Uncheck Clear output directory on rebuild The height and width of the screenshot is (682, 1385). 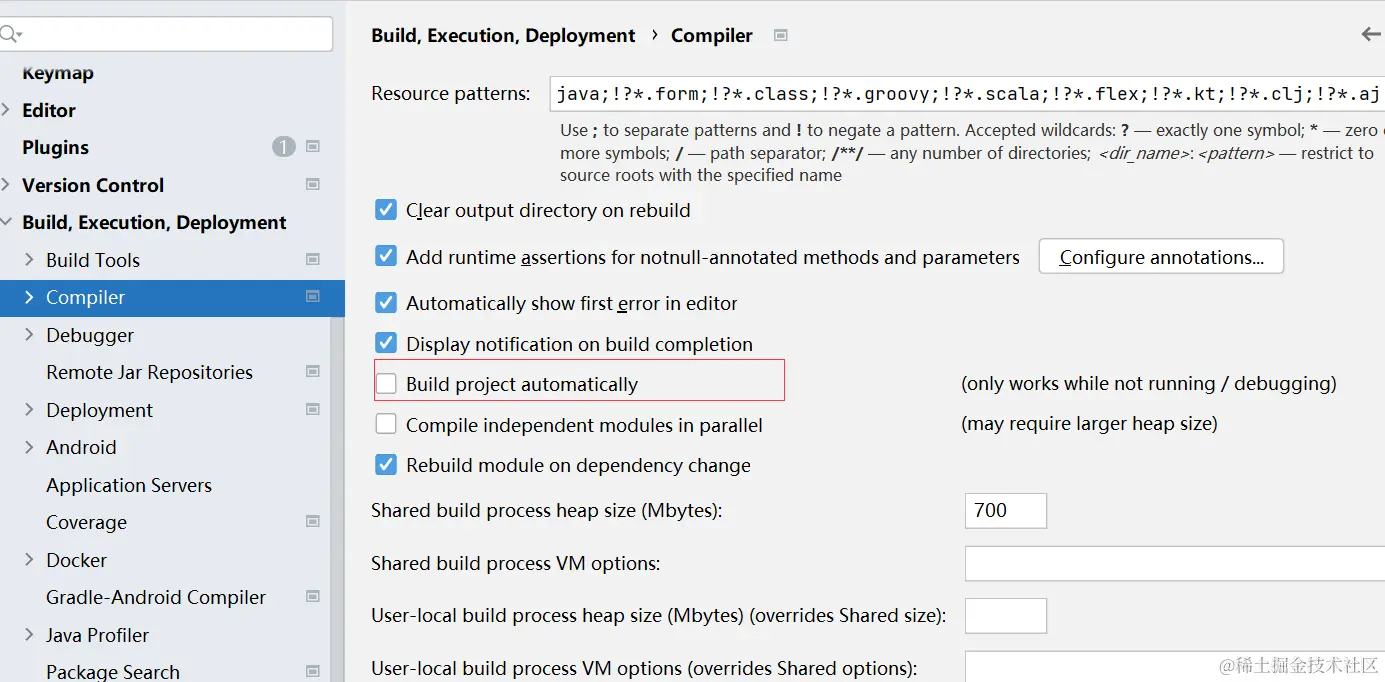(386, 210)
